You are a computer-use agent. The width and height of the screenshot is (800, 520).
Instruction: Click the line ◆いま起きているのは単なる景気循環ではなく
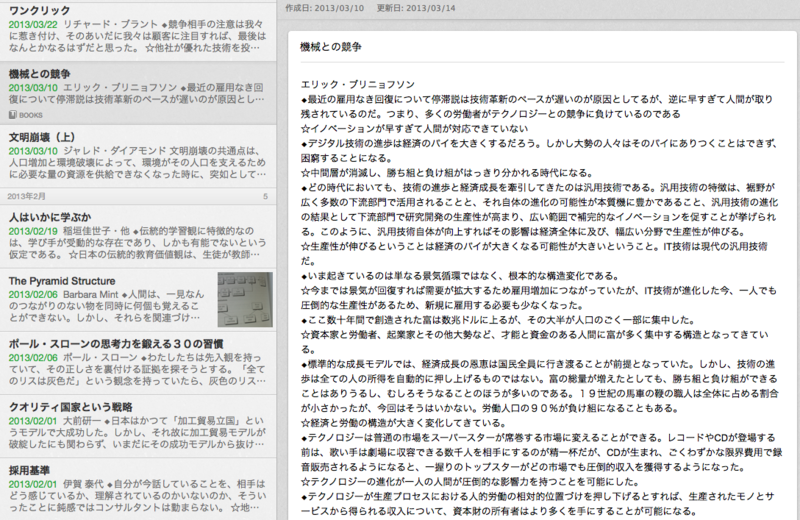pos(460,276)
